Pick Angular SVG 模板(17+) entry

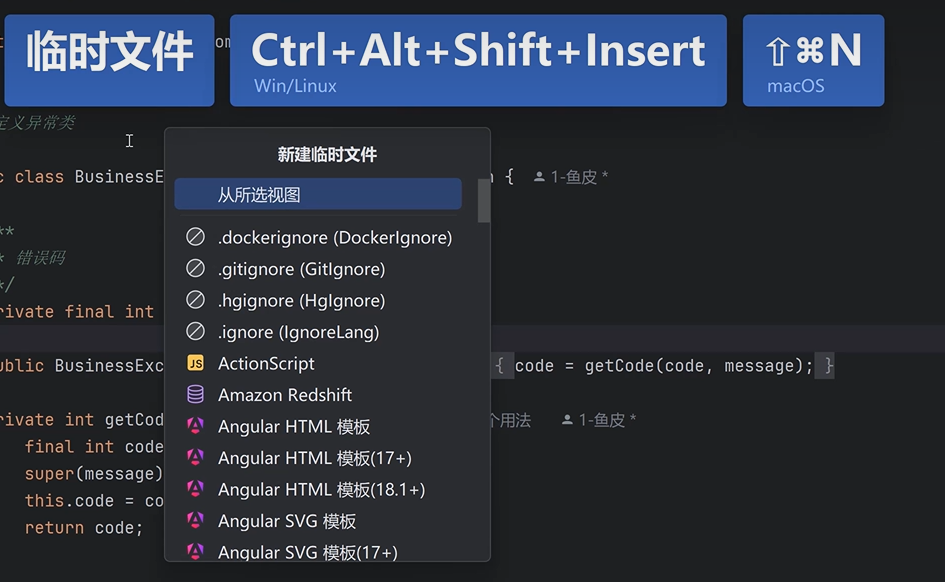[x=307, y=552]
